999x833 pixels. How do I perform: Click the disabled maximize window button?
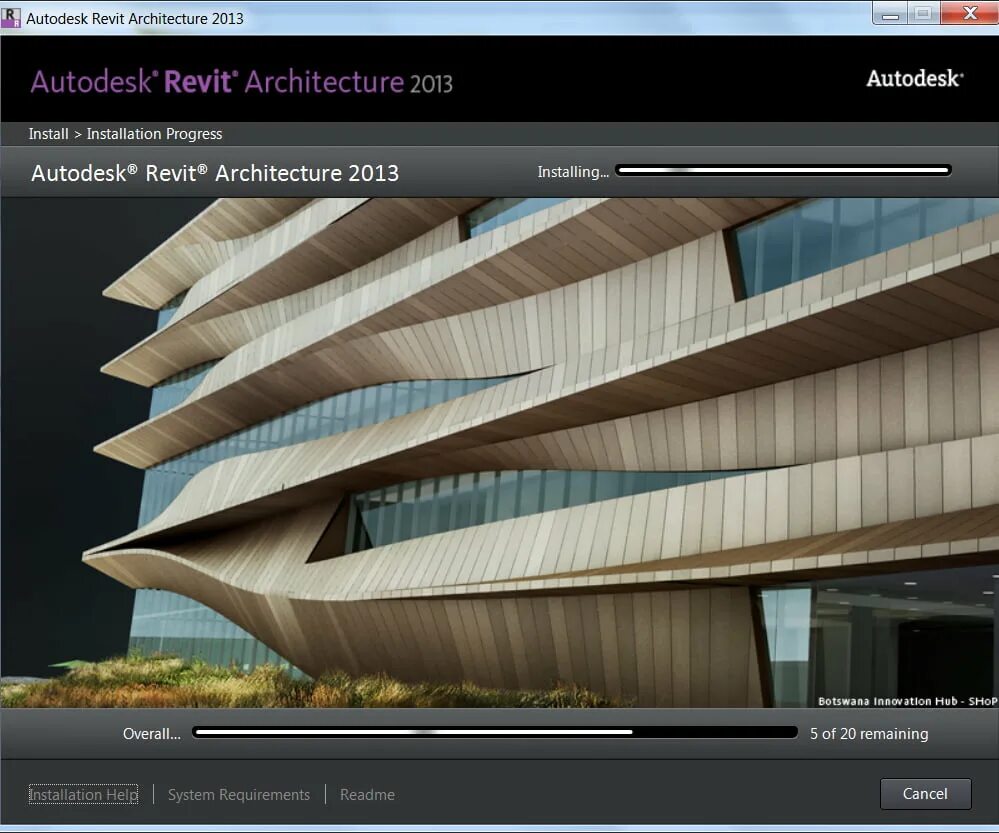(x=923, y=13)
